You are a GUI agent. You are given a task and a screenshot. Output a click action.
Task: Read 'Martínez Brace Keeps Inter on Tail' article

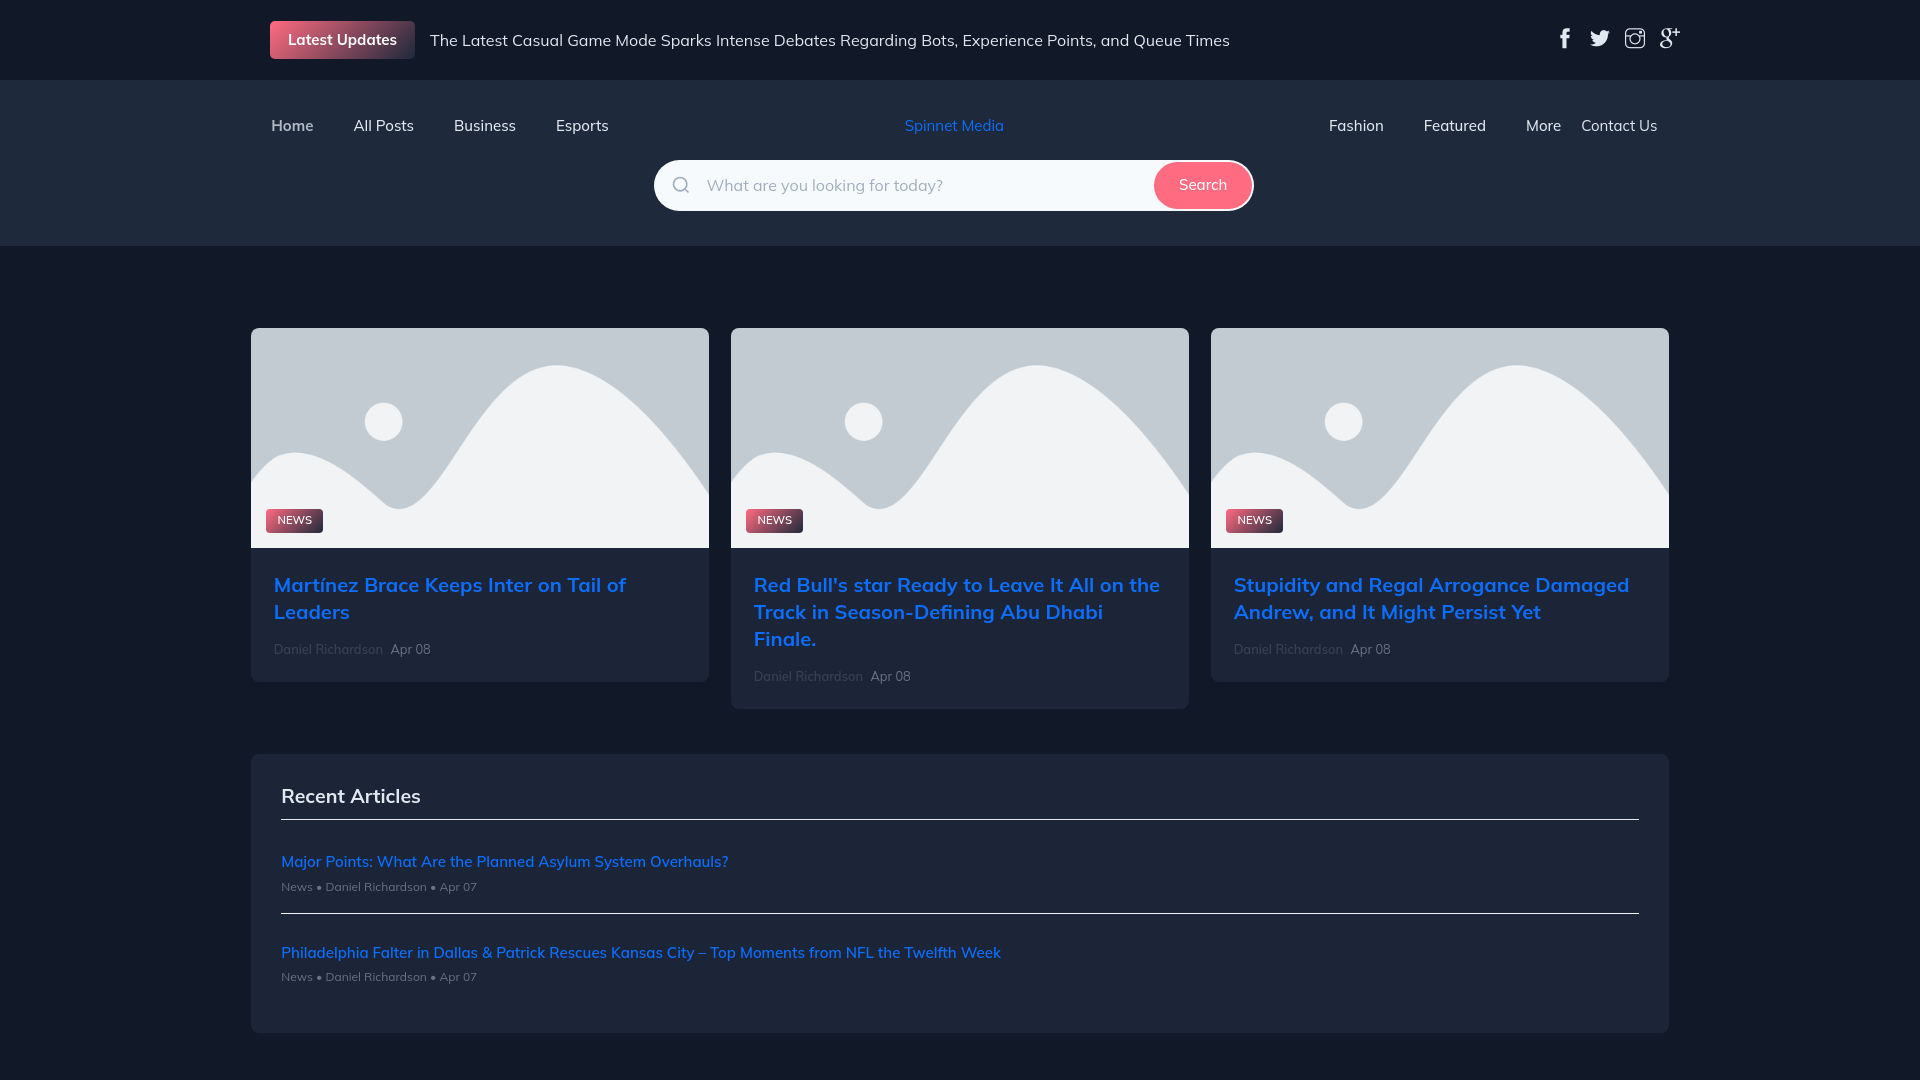click(450, 599)
